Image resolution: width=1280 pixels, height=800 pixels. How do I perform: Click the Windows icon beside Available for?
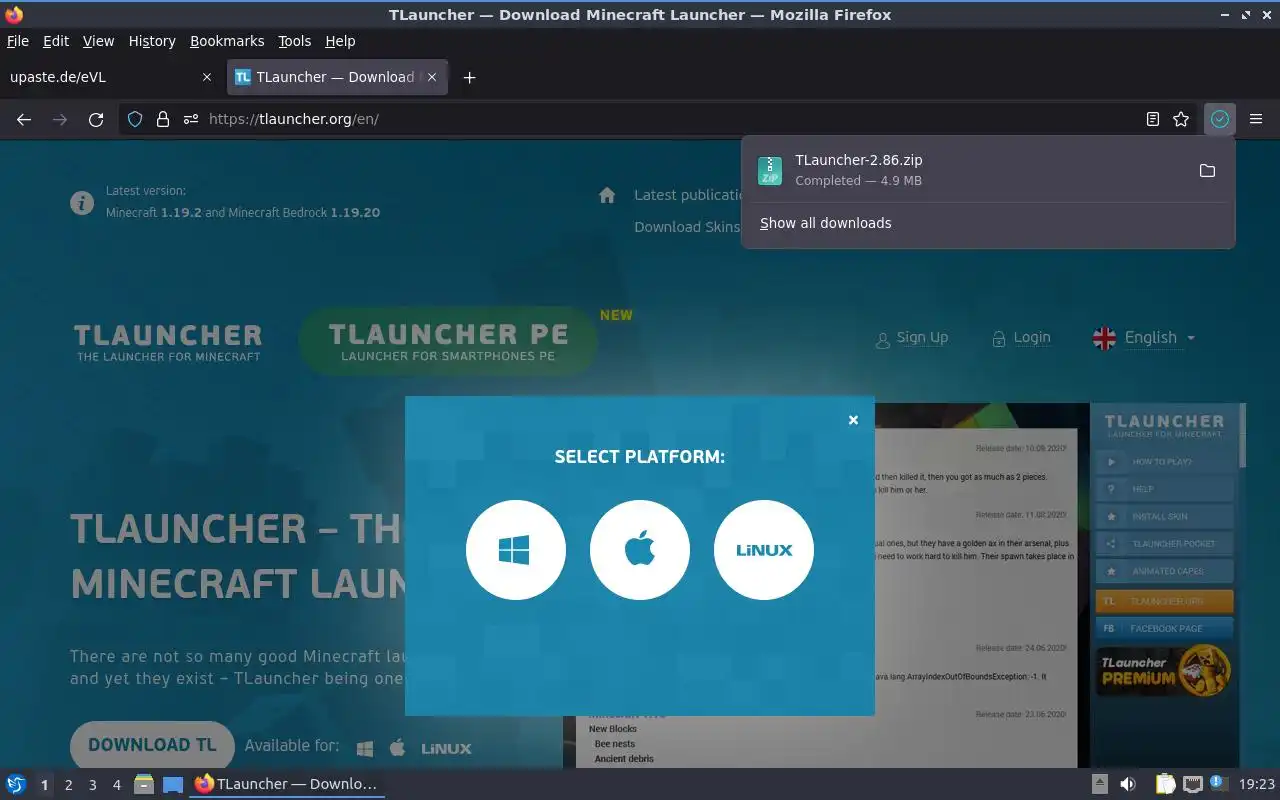coord(365,748)
